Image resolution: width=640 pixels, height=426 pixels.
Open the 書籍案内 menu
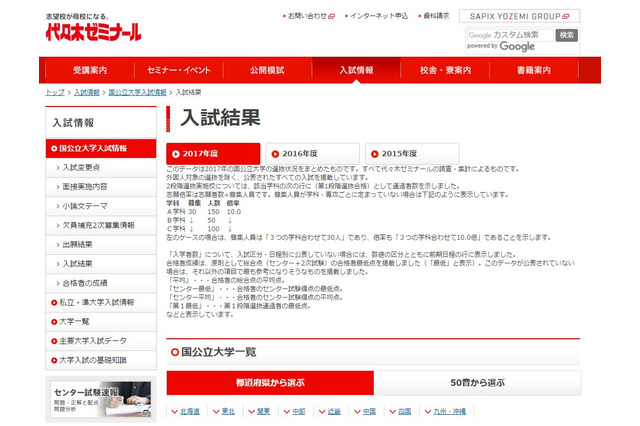pos(534,70)
